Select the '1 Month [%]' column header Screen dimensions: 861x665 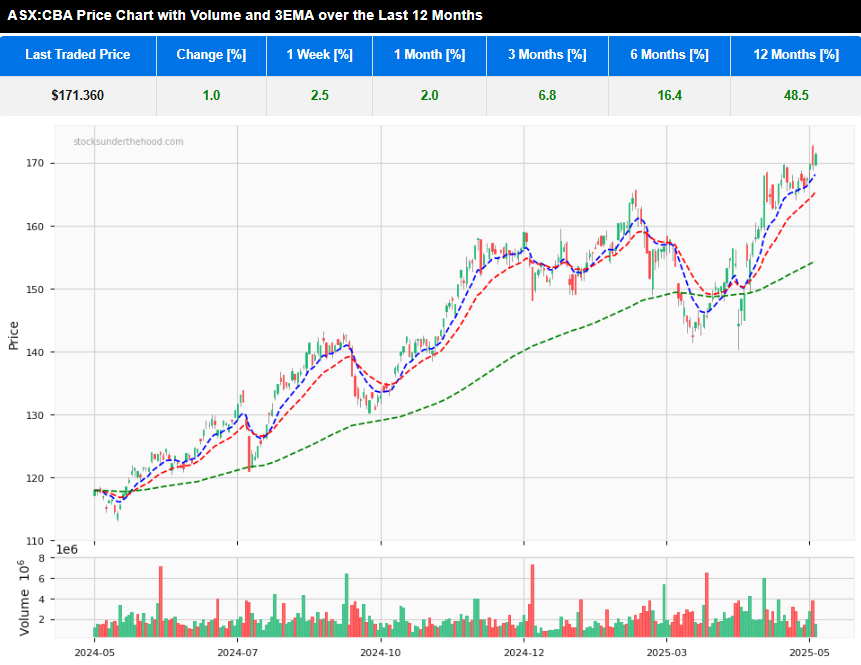429,55
